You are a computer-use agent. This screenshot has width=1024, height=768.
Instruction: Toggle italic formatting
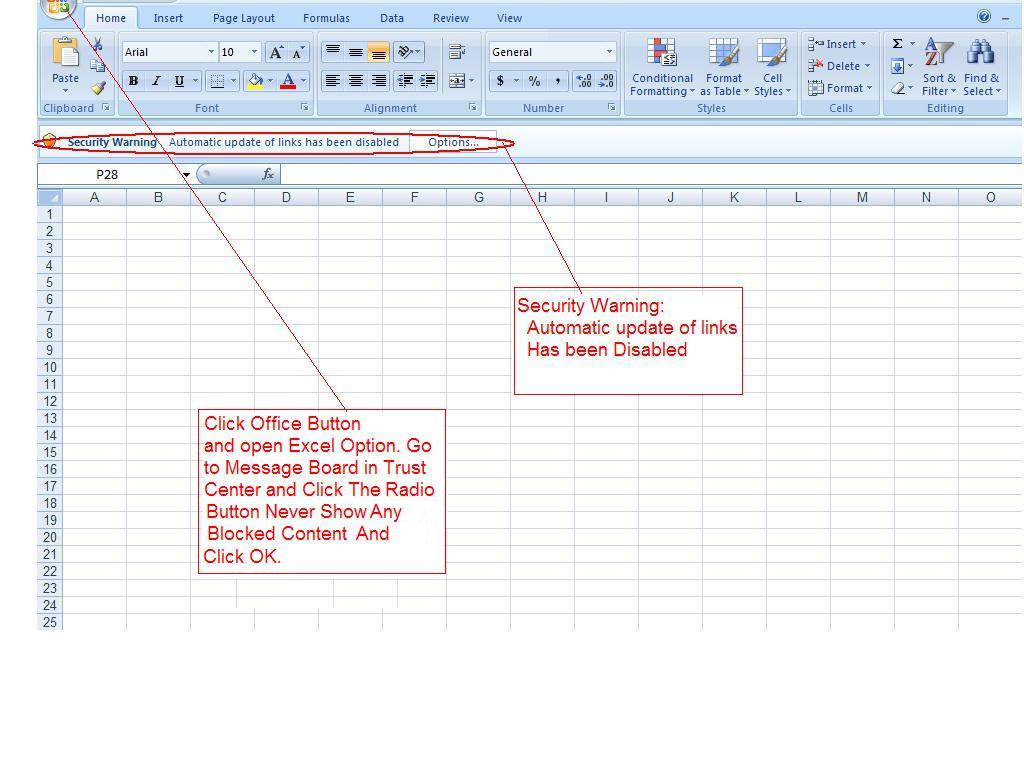click(156, 81)
